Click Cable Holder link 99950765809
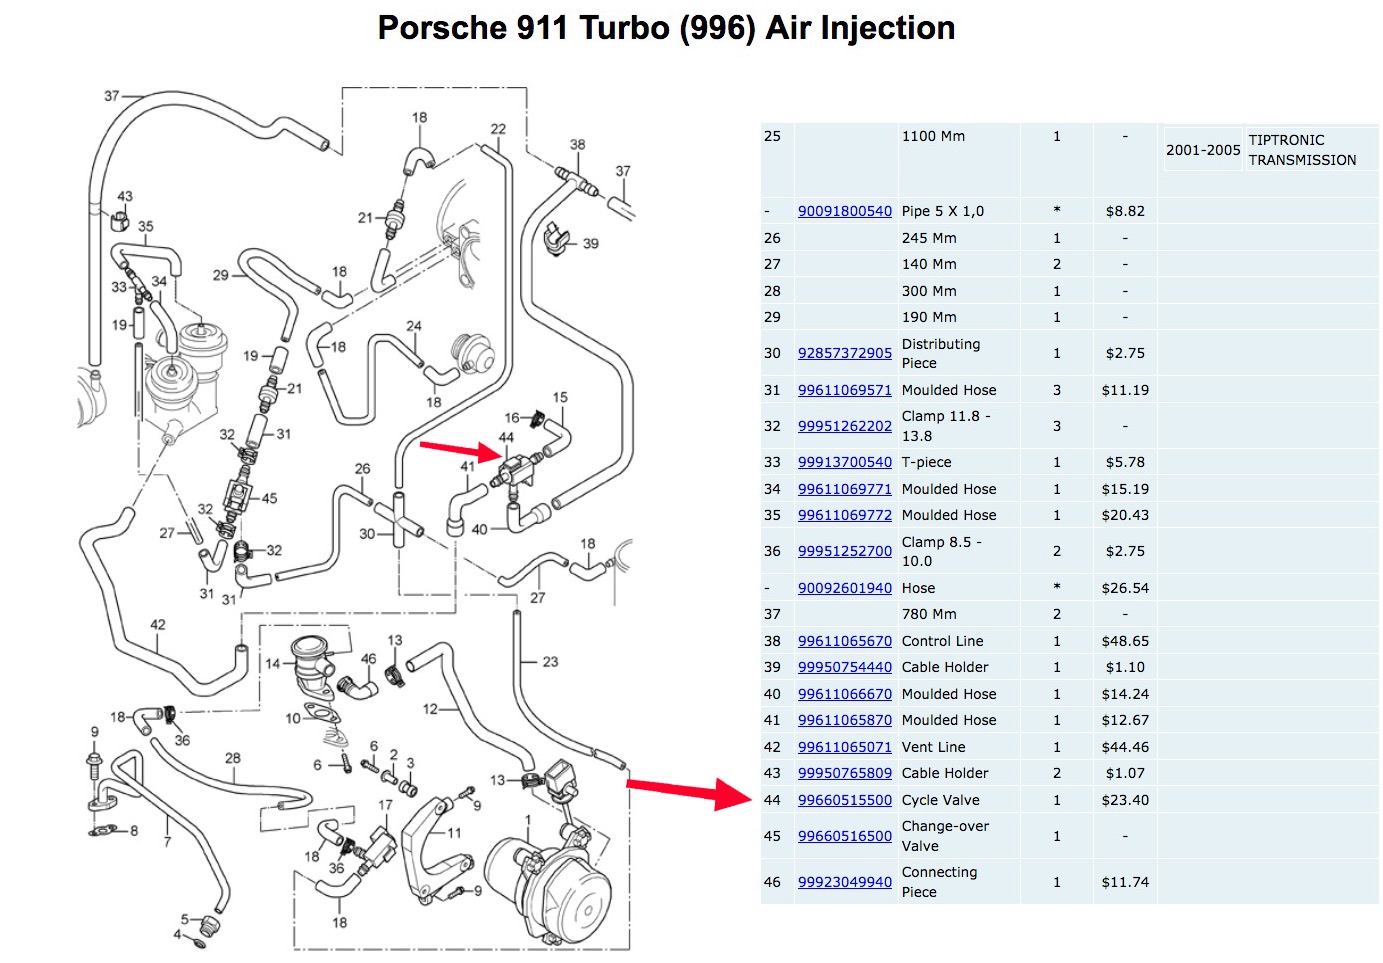Image resolution: width=1383 pixels, height=963 pixels. pos(844,773)
